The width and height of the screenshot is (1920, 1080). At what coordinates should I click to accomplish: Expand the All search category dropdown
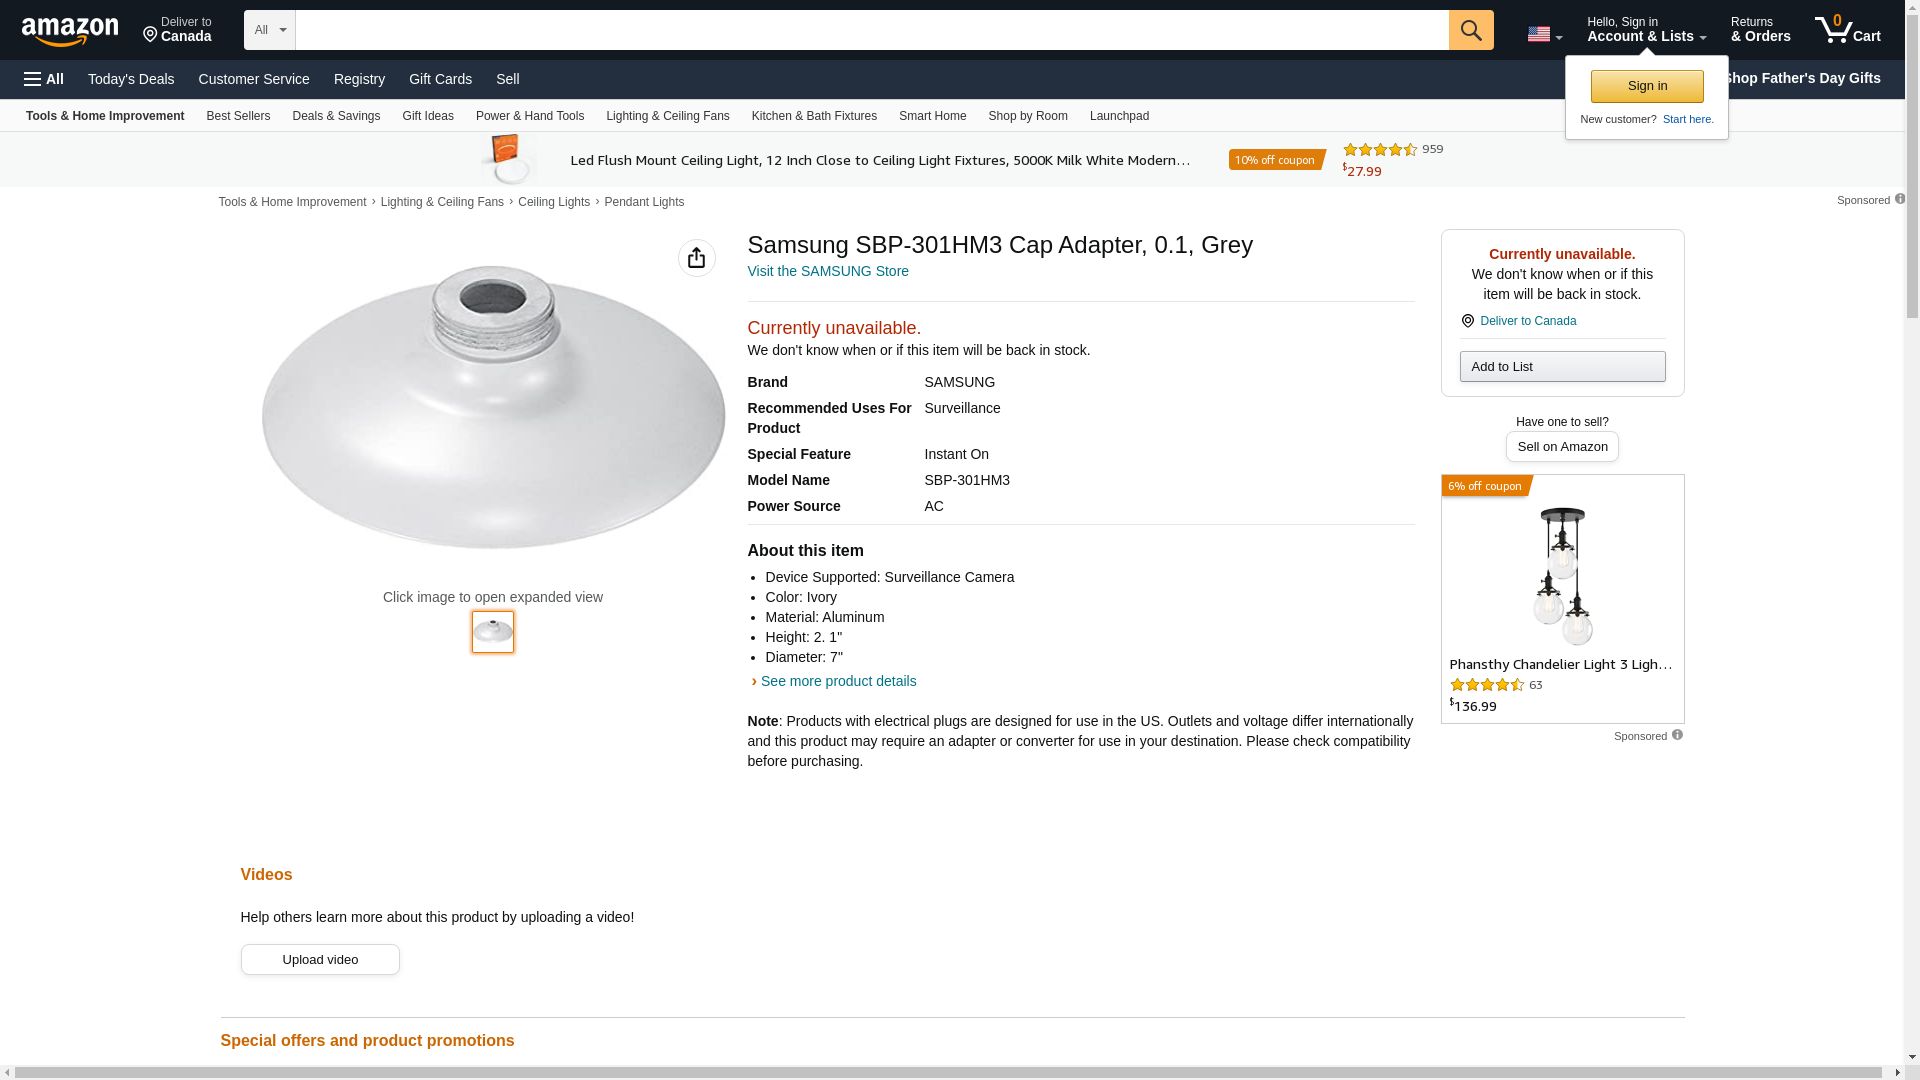tap(269, 30)
